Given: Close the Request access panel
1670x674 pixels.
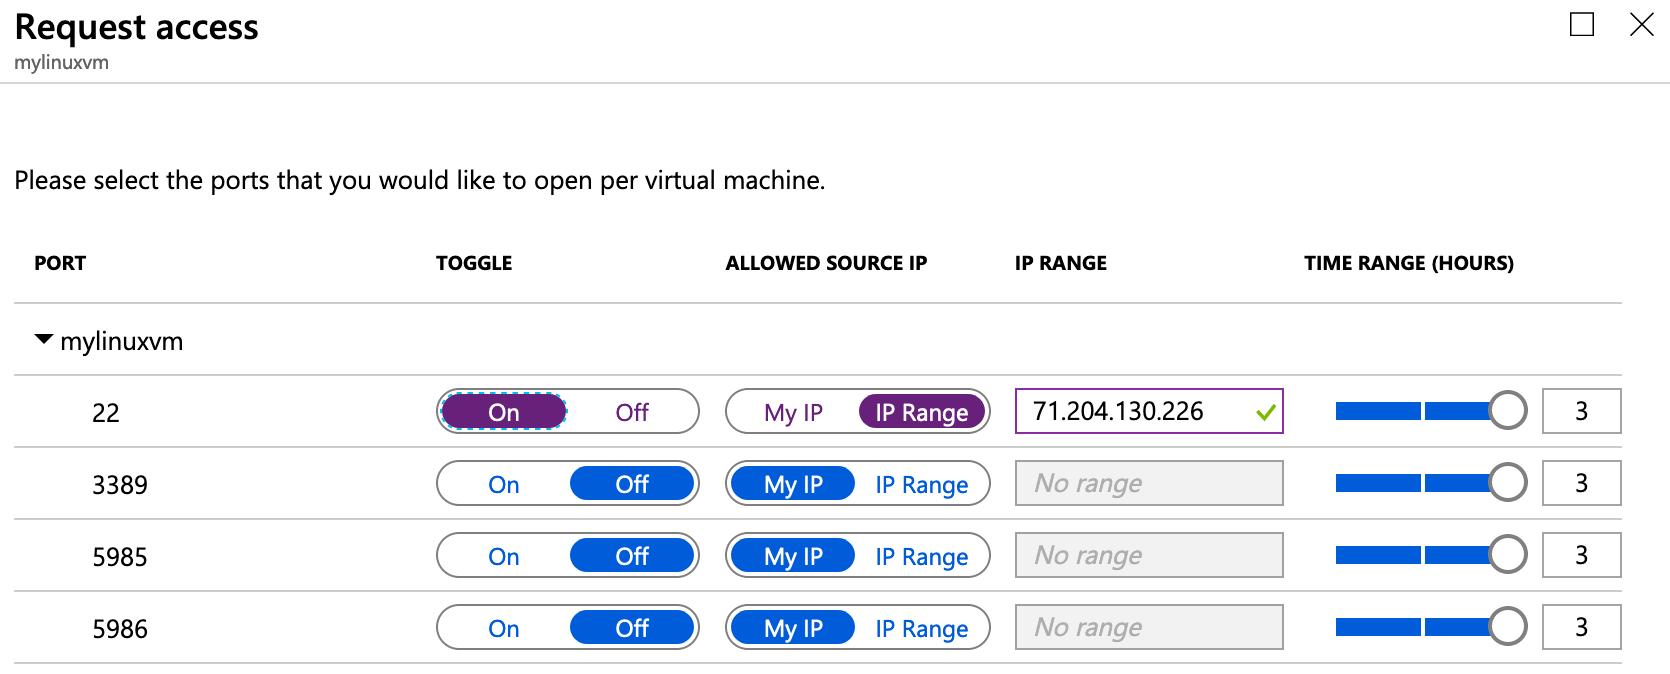Looking at the screenshot, I should (1642, 24).
